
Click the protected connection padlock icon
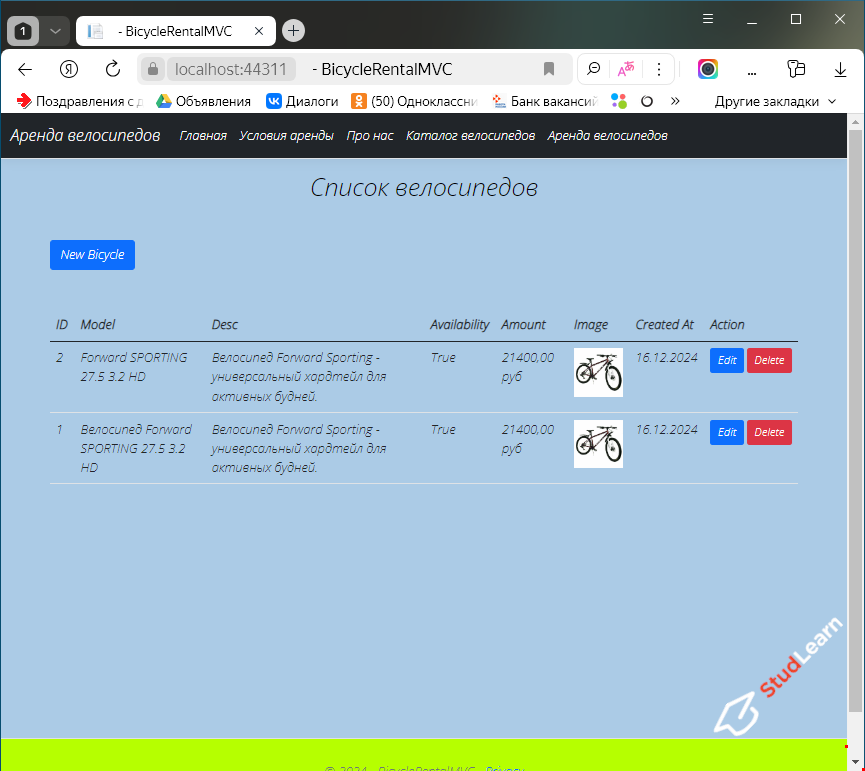[151, 69]
